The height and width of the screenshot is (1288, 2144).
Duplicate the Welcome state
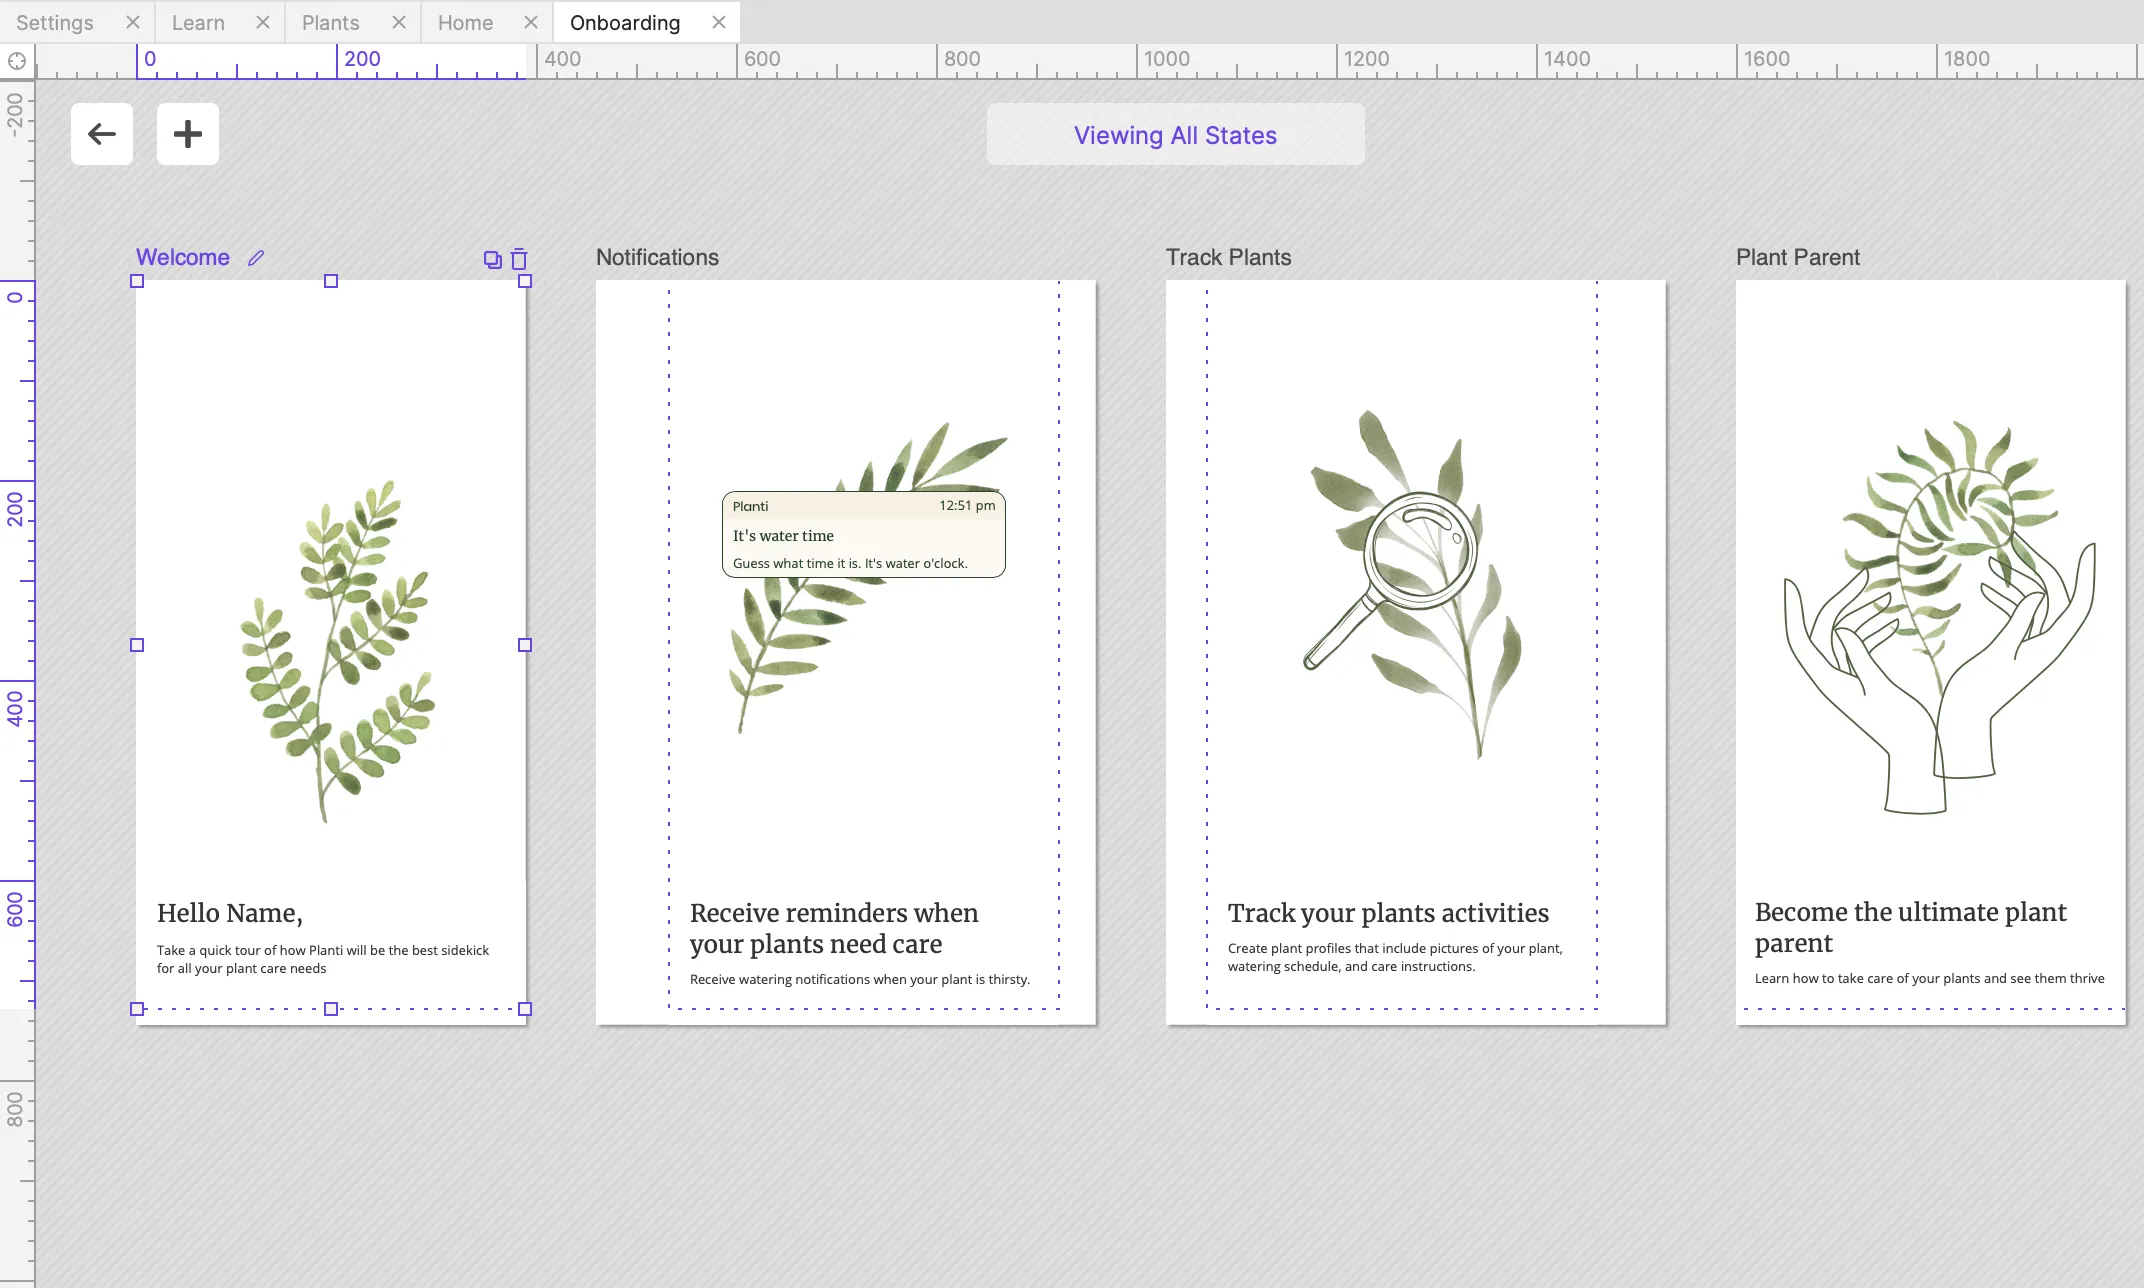(x=492, y=260)
